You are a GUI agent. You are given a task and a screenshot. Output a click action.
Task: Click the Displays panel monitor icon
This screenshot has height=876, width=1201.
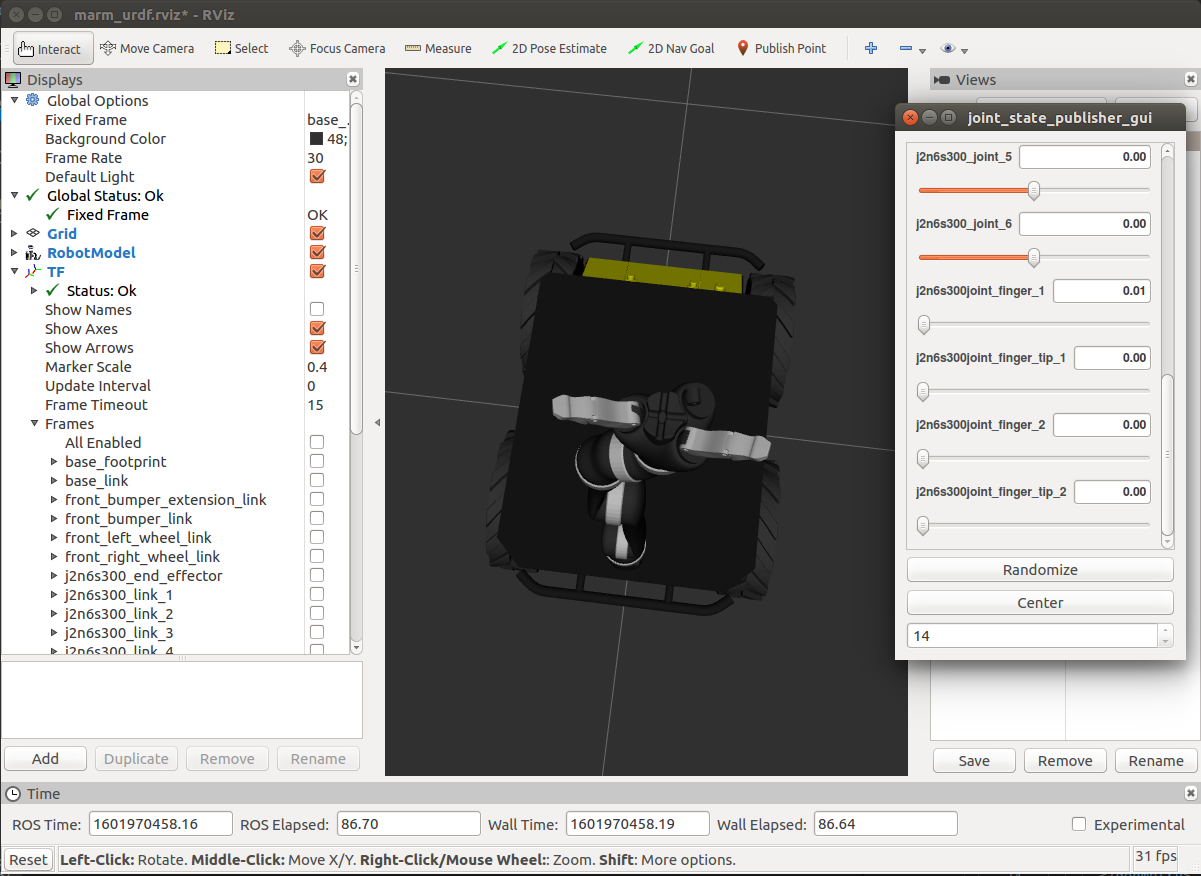(13, 80)
